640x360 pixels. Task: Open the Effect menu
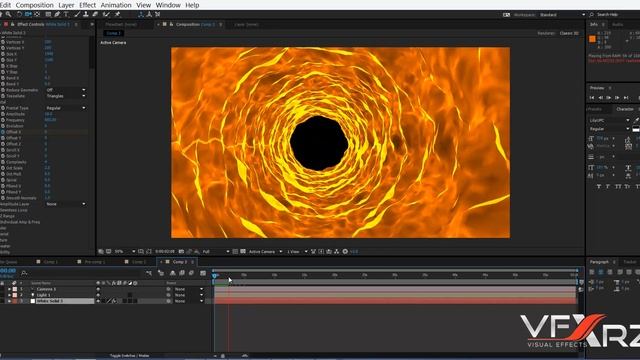(87, 5)
